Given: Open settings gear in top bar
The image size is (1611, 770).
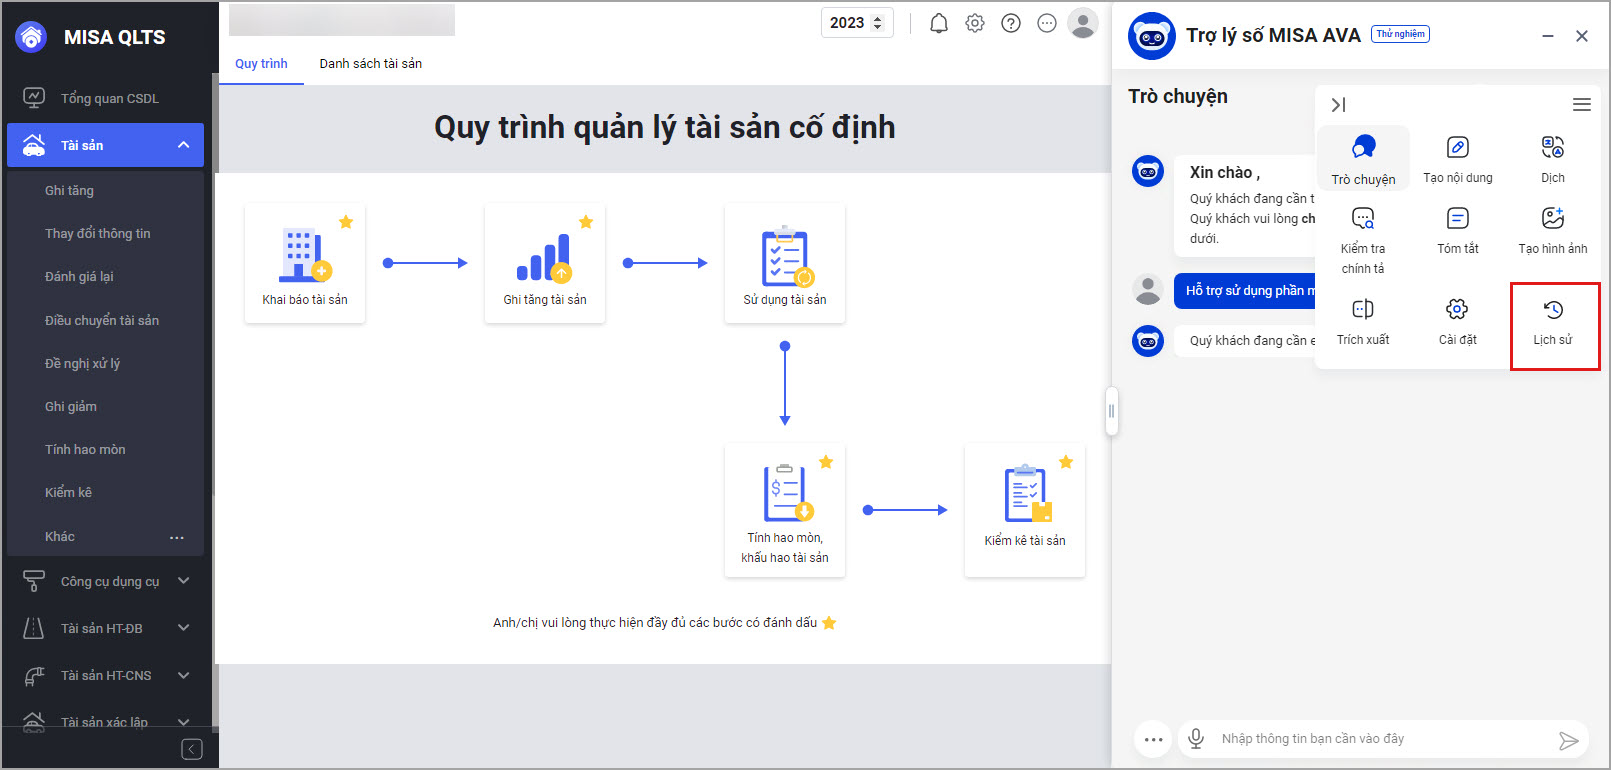Looking at the screenshot, I should (975, 23).
